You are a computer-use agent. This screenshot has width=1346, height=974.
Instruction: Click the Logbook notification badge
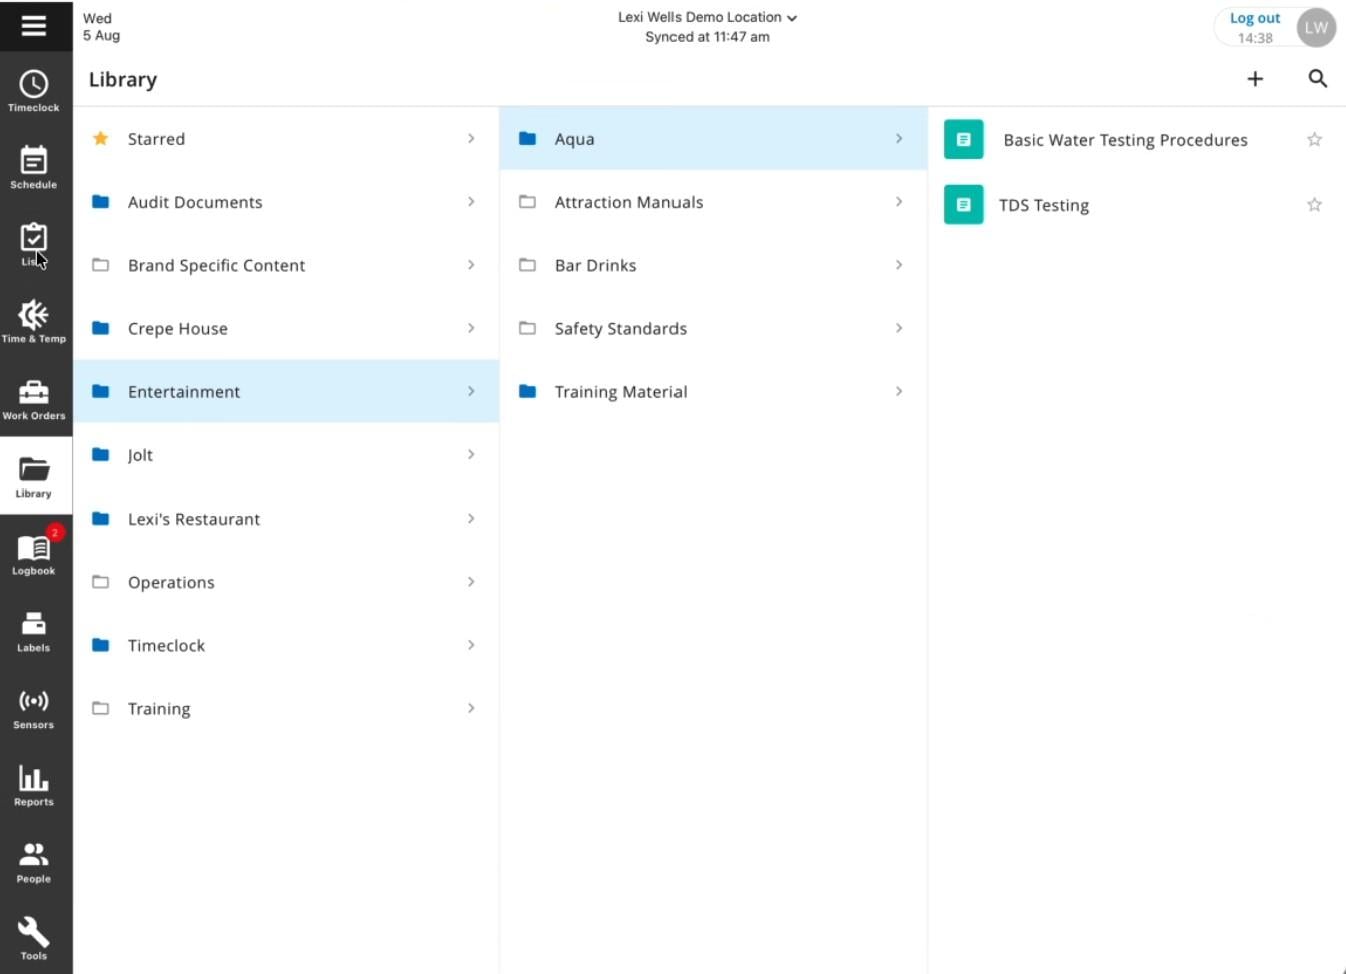tap(55, 532)
